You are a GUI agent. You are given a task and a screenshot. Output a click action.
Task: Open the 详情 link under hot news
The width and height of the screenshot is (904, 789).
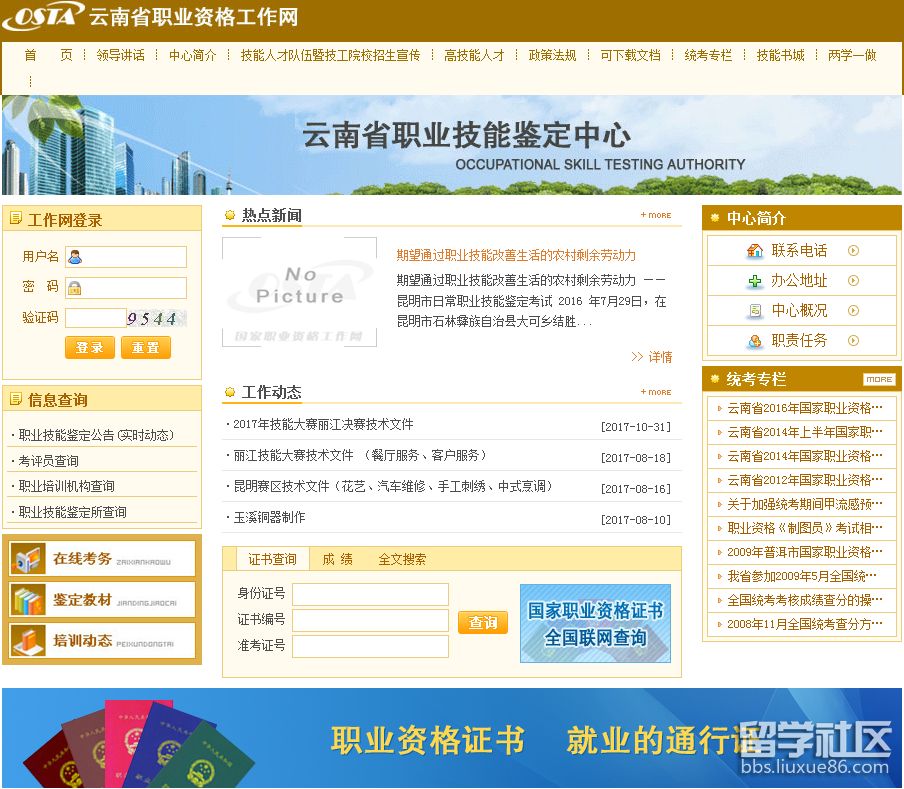click(x=660, y=357)
